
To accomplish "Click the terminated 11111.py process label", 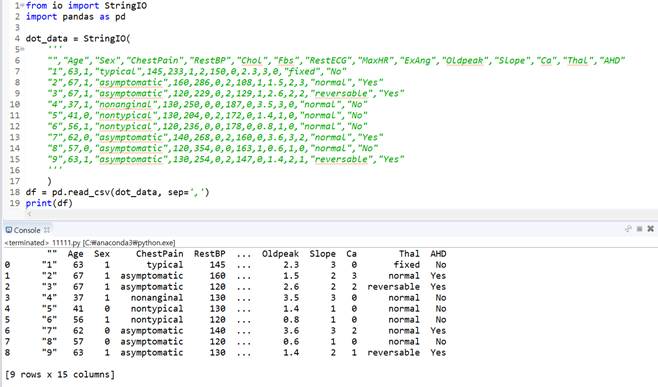I will (x=90, y=243).
